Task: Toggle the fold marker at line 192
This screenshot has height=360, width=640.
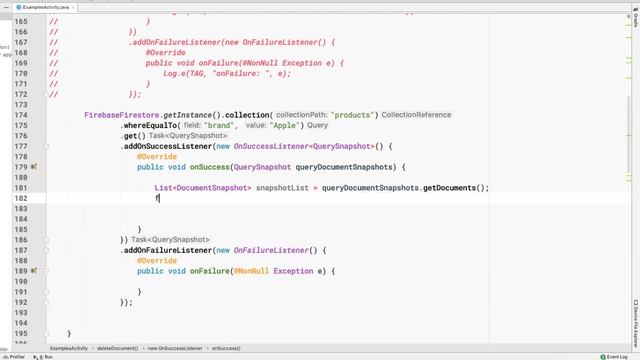Action: coord(46,302)
